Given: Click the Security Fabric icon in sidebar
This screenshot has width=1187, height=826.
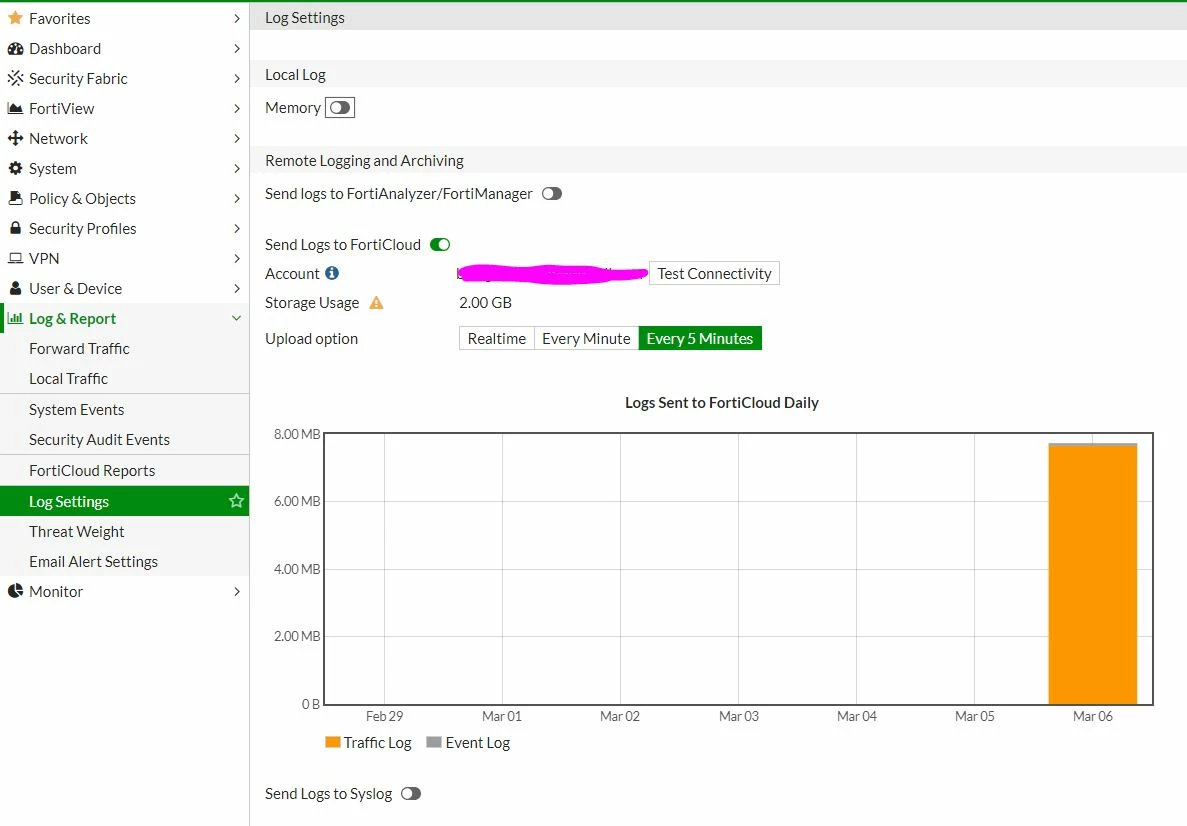Looking at the screenshot, I should tap(15, 78).
